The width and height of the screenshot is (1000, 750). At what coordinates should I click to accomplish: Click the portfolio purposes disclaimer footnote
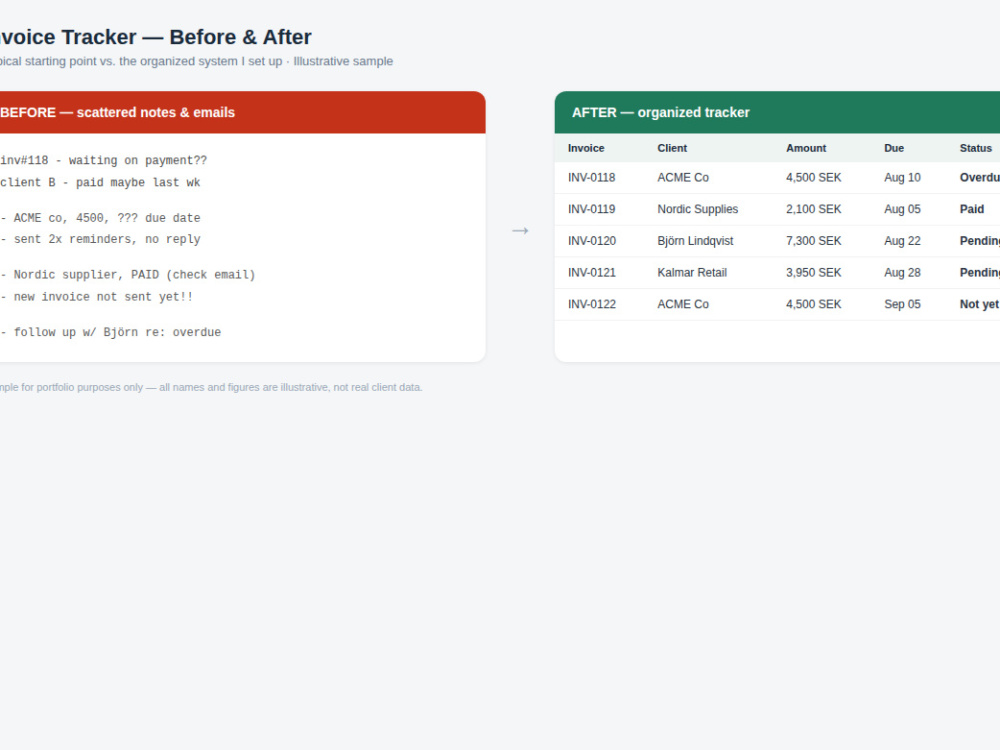[211, 387]
